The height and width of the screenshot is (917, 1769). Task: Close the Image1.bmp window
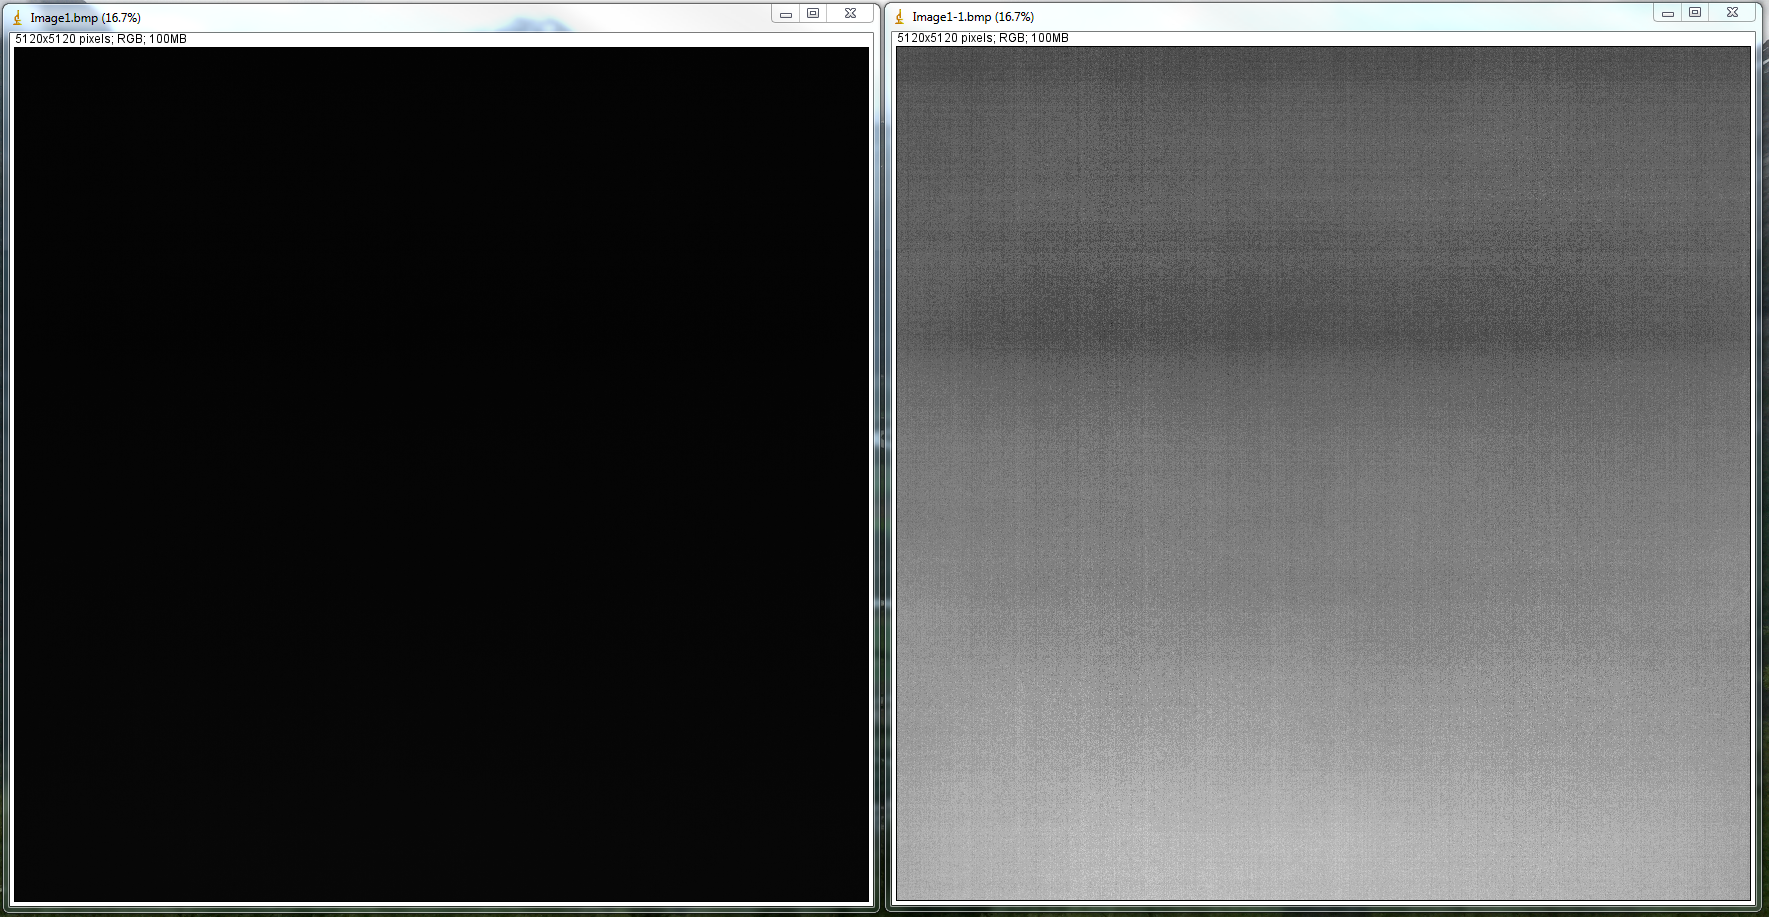point(850,13)
